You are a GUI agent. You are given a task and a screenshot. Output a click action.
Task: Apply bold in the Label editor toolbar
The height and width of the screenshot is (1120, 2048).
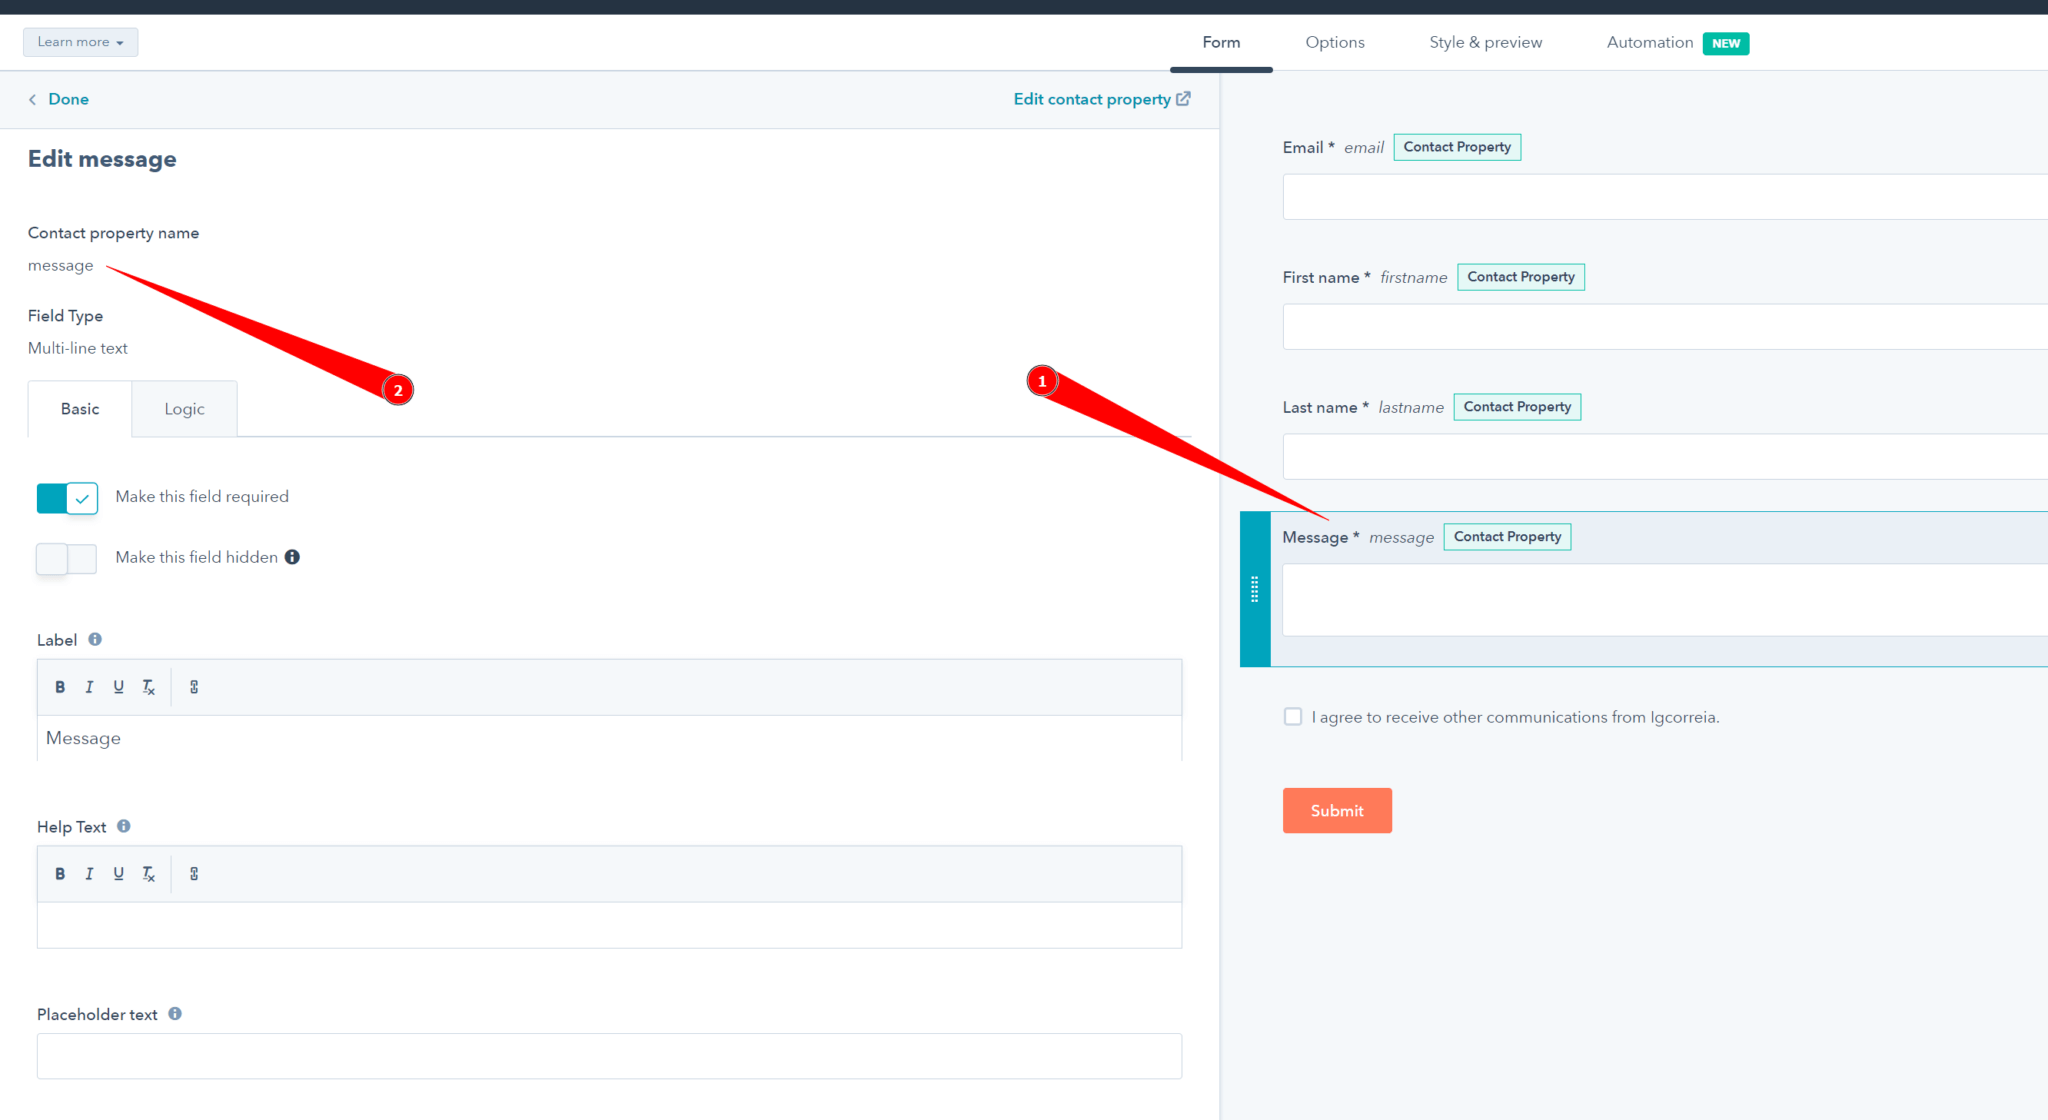tap(60, 687)
